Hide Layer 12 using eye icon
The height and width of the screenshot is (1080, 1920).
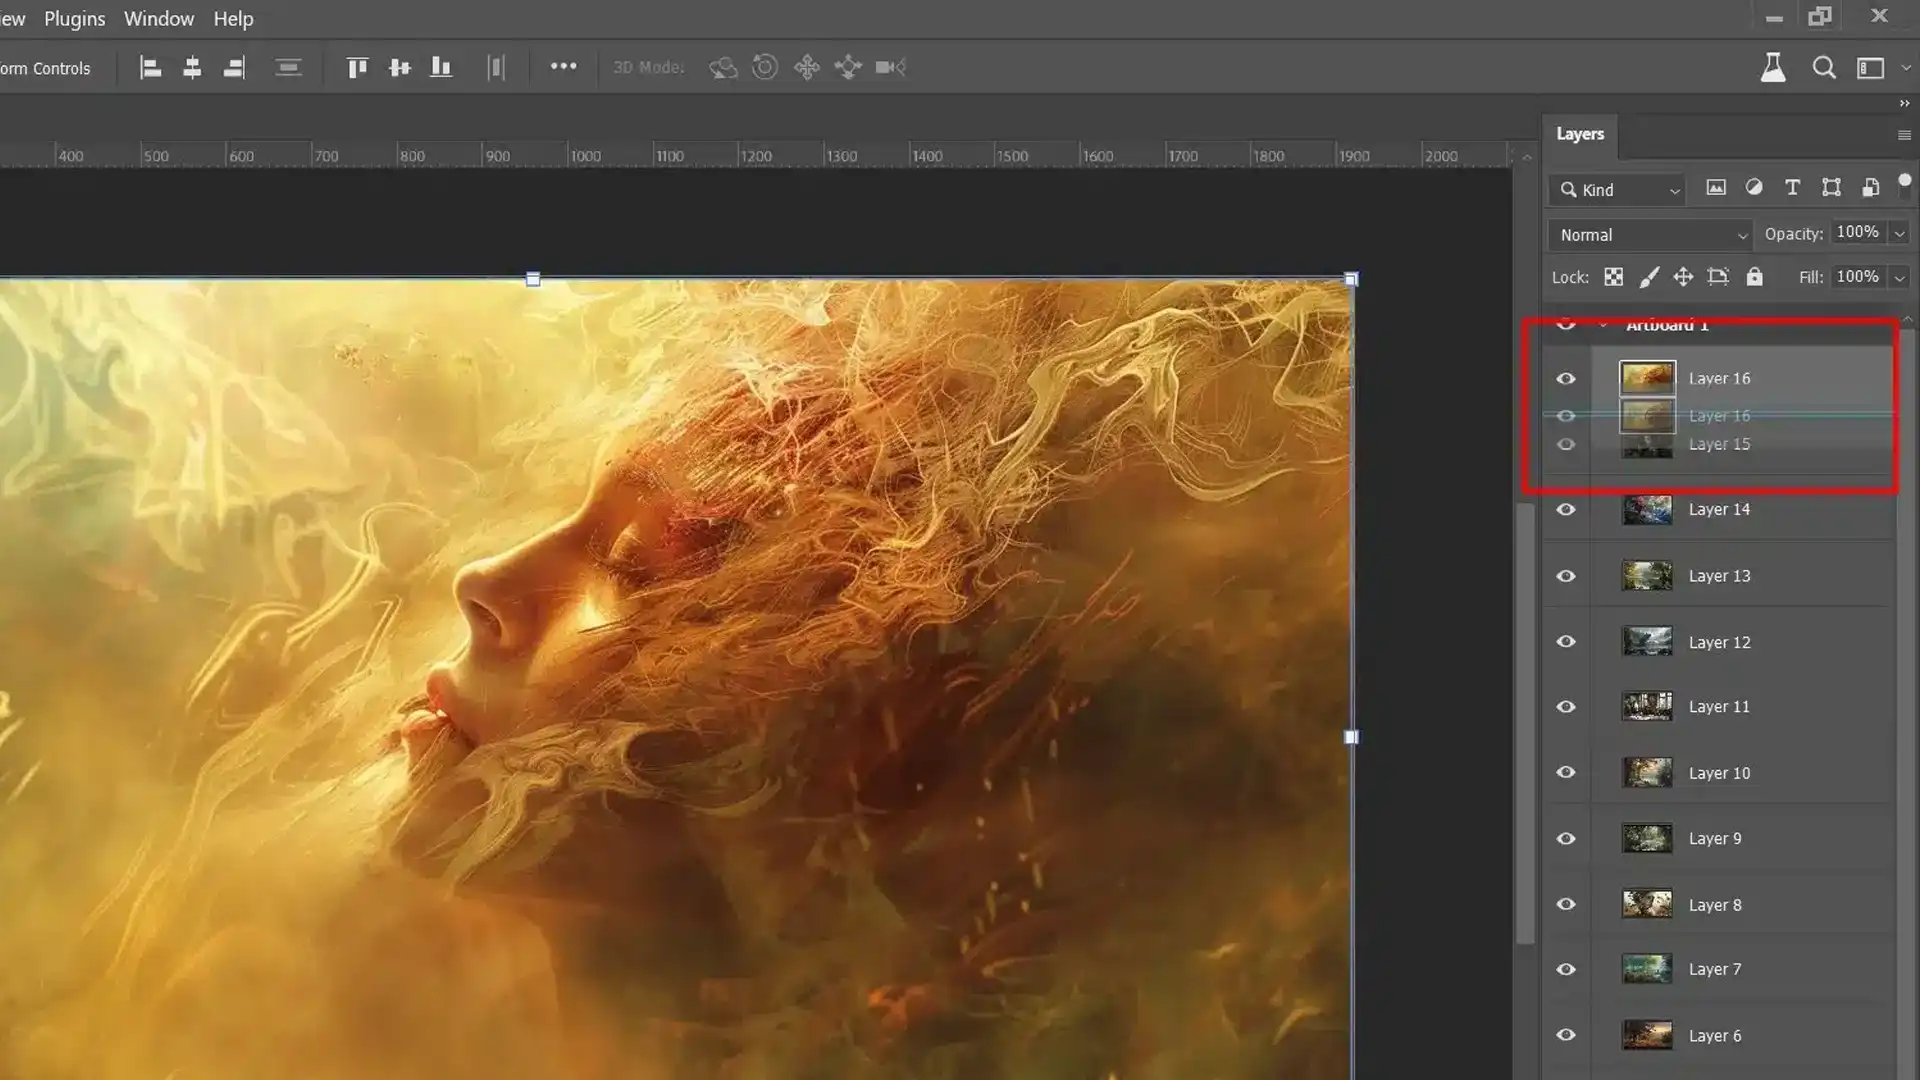(x=1566, y=642)
